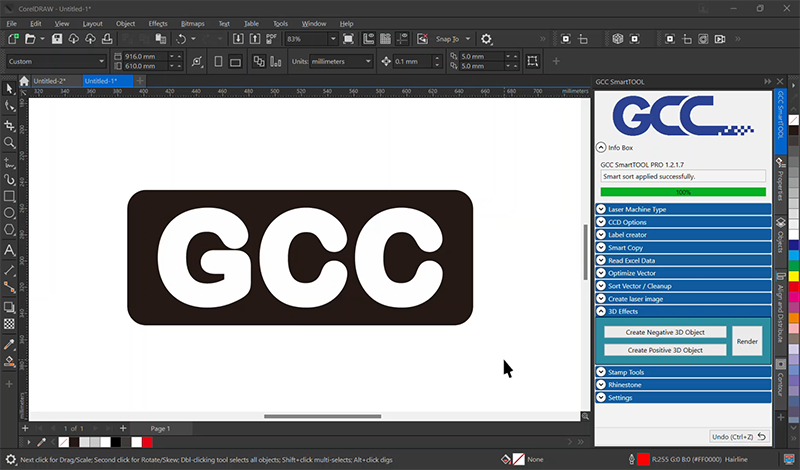Switch page to landscape orientation
800x470 pixels.
pyautogui.click(x=234, y=61)
